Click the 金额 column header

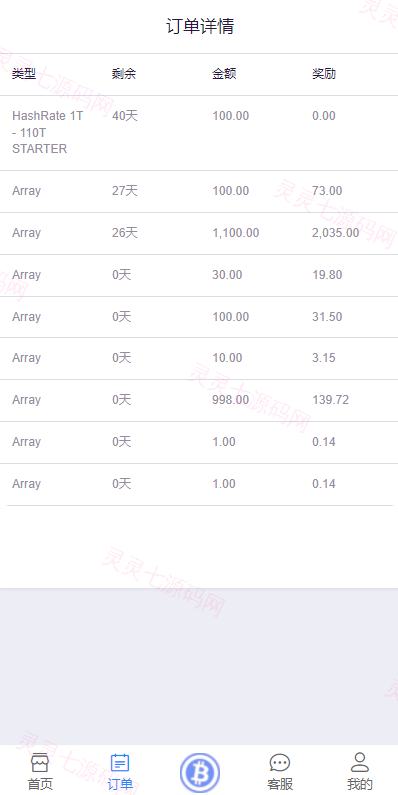click(x=224, y=74)
